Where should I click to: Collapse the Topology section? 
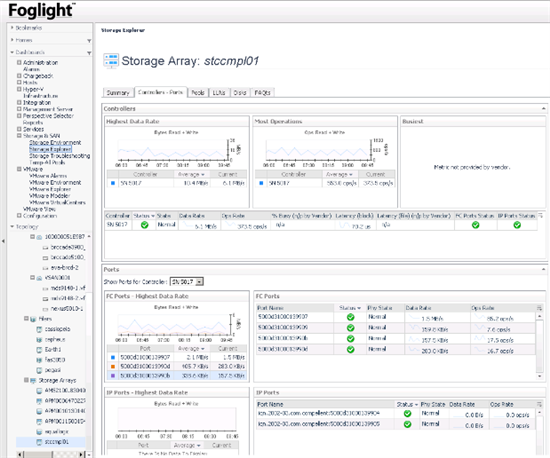tap(12, 227)
